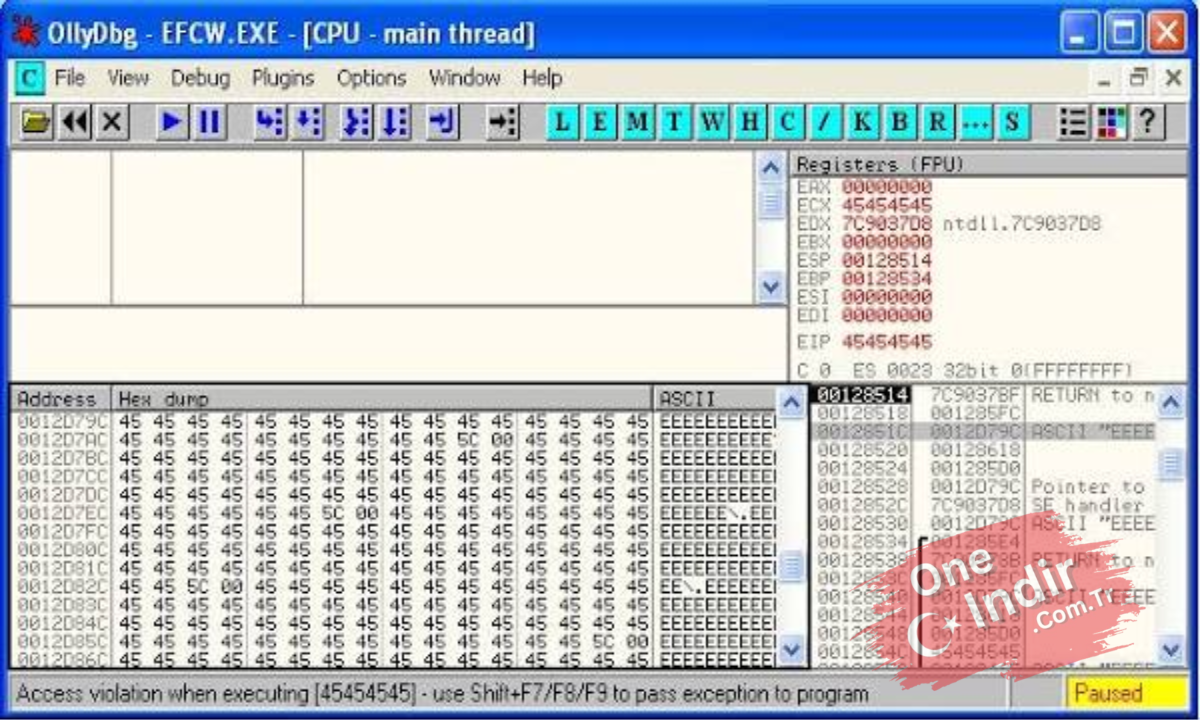
Task: Click the Trace into toolbar icon
Action: [x=355, y=122]
